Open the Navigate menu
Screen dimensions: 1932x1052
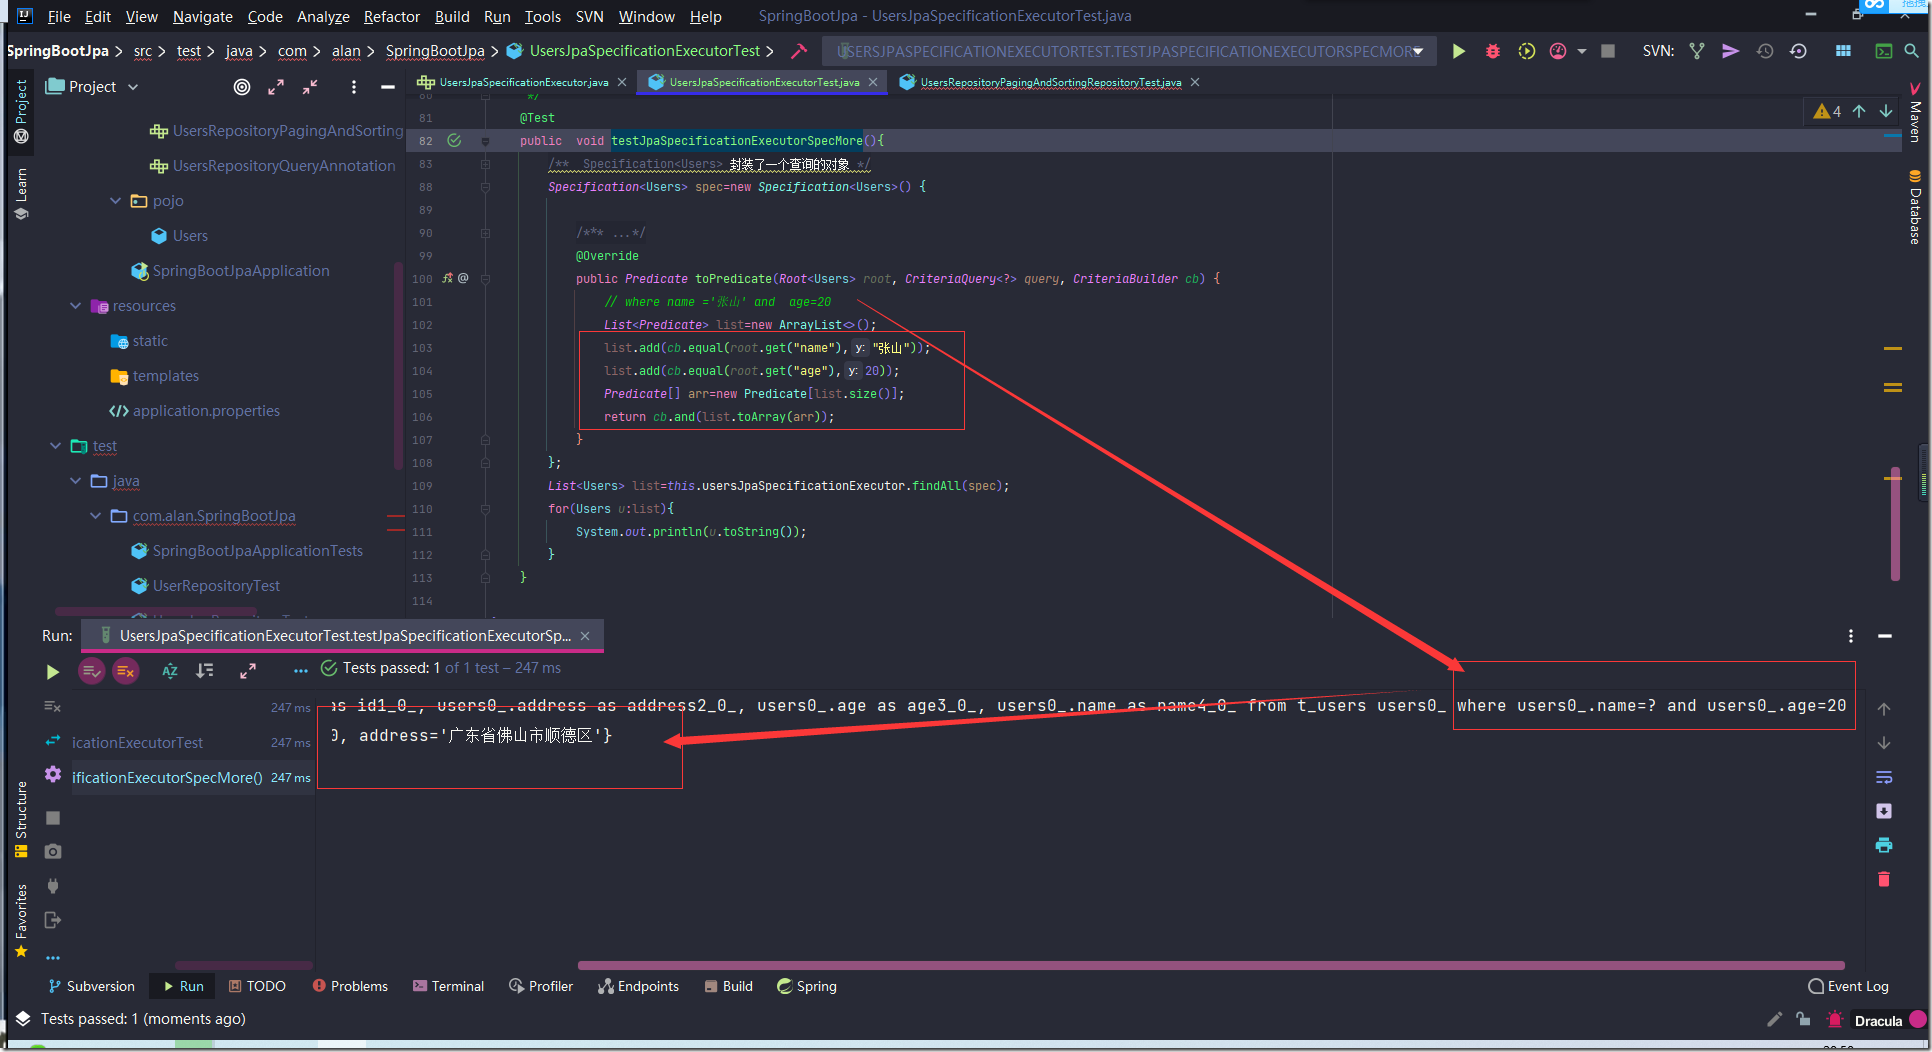202,16
